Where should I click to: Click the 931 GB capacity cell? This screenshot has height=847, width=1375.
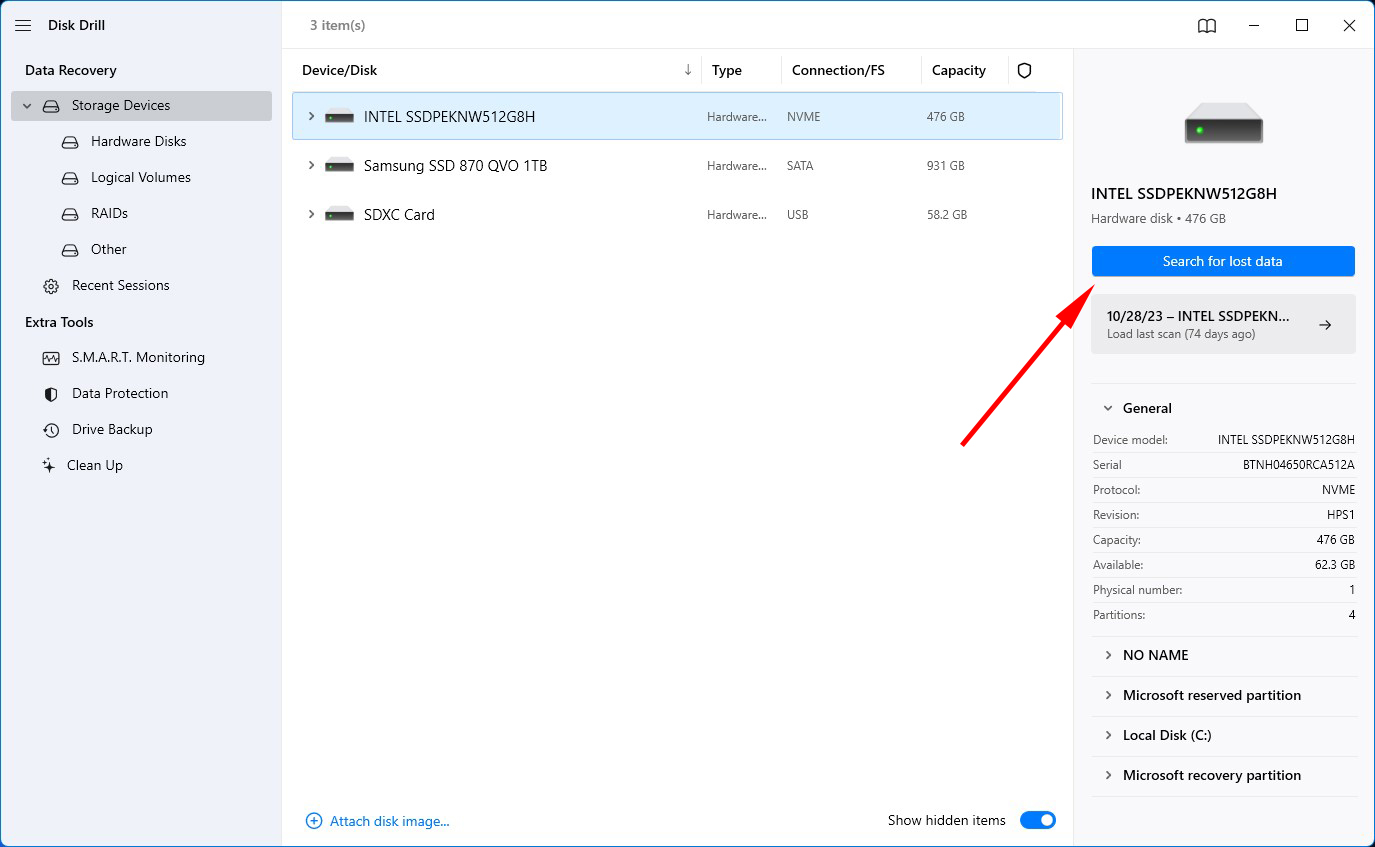pos(946,166)
